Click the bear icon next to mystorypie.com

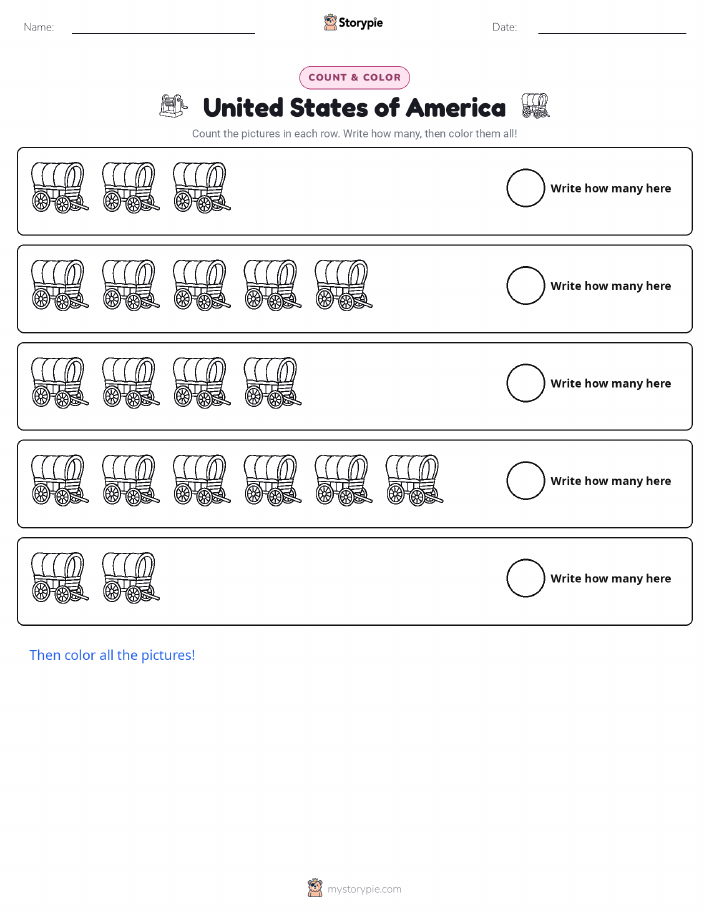coord(315,888)
